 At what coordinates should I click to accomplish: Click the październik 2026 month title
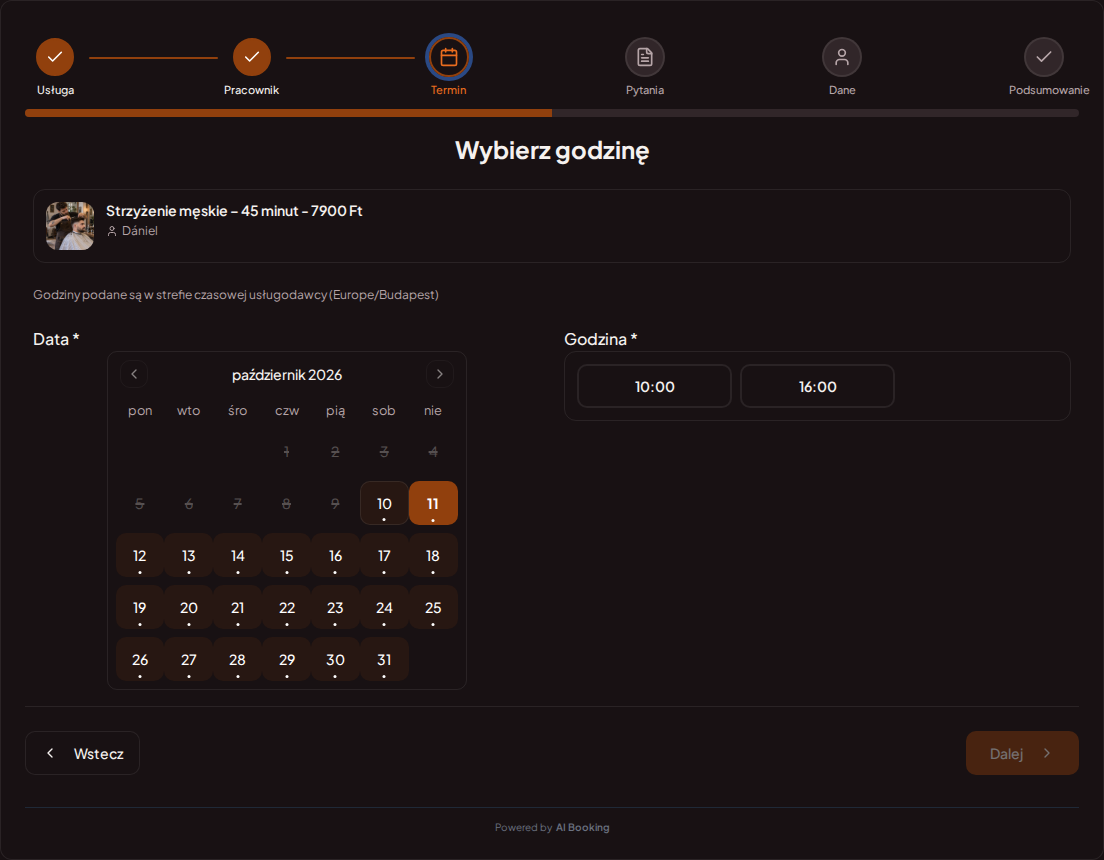(x=287, y=375)
